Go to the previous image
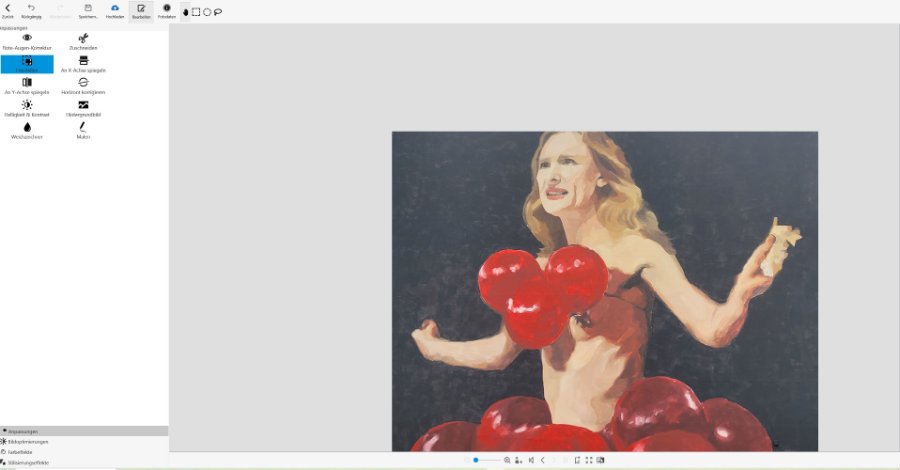 coord(542,460)
